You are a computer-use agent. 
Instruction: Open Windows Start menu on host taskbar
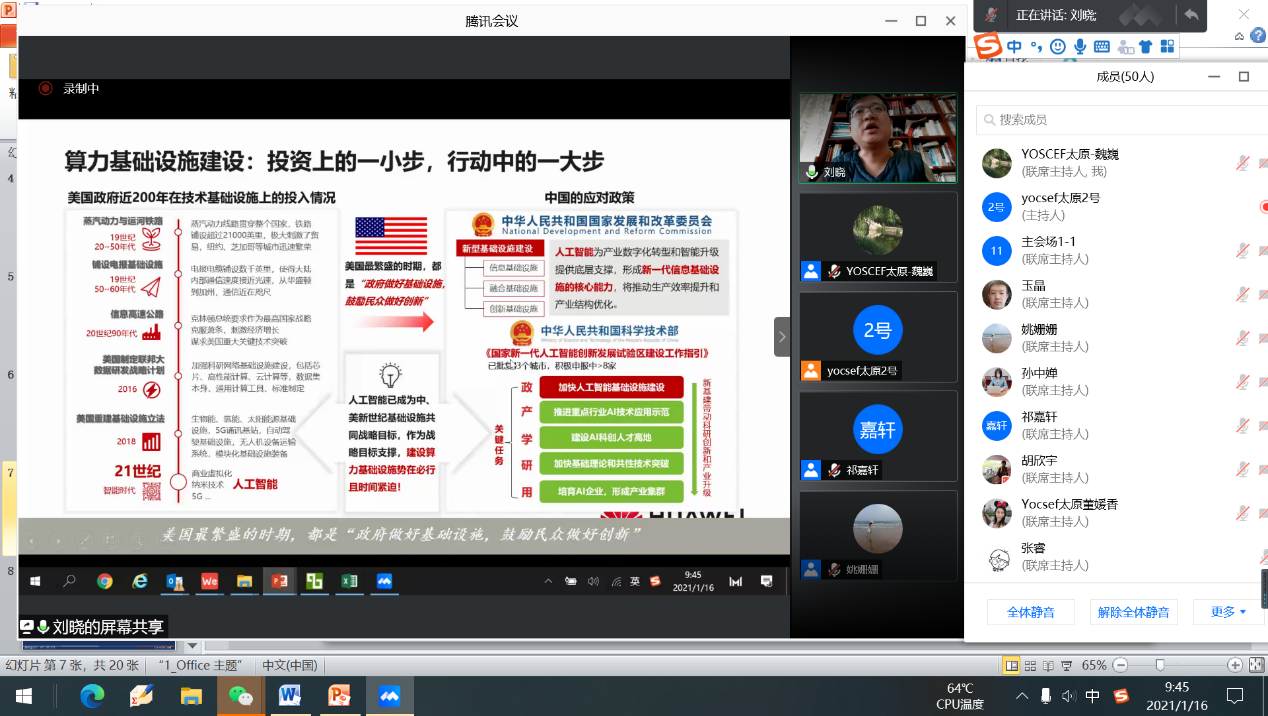pos(23,695)
